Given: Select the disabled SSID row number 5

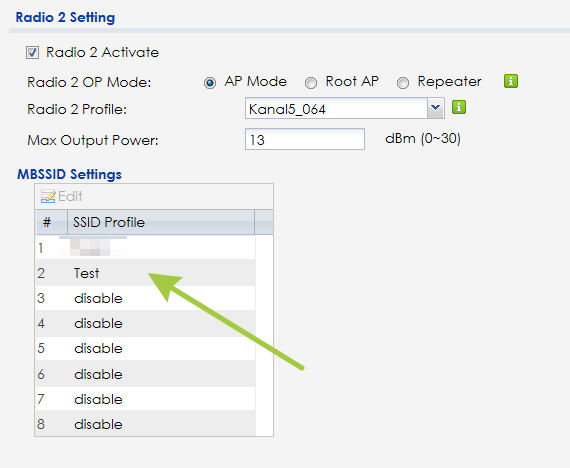Looking at the screenshot, I should pyautogui.click(x=145, y=348).
